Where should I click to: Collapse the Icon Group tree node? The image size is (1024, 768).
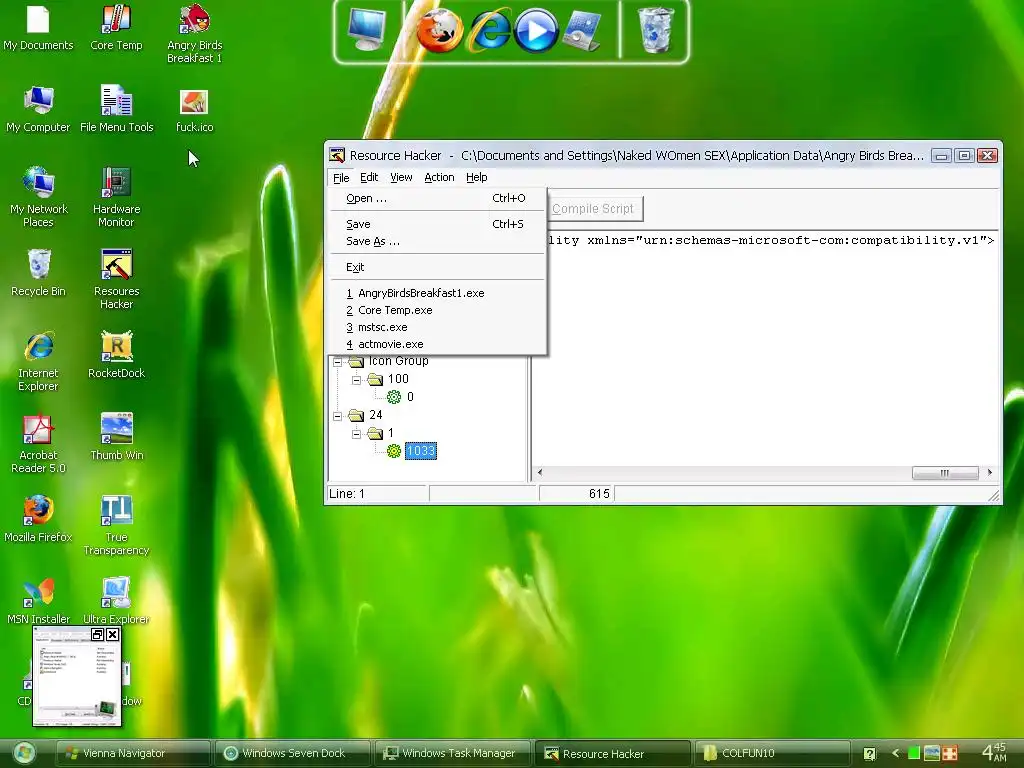(x=338, y=361)
